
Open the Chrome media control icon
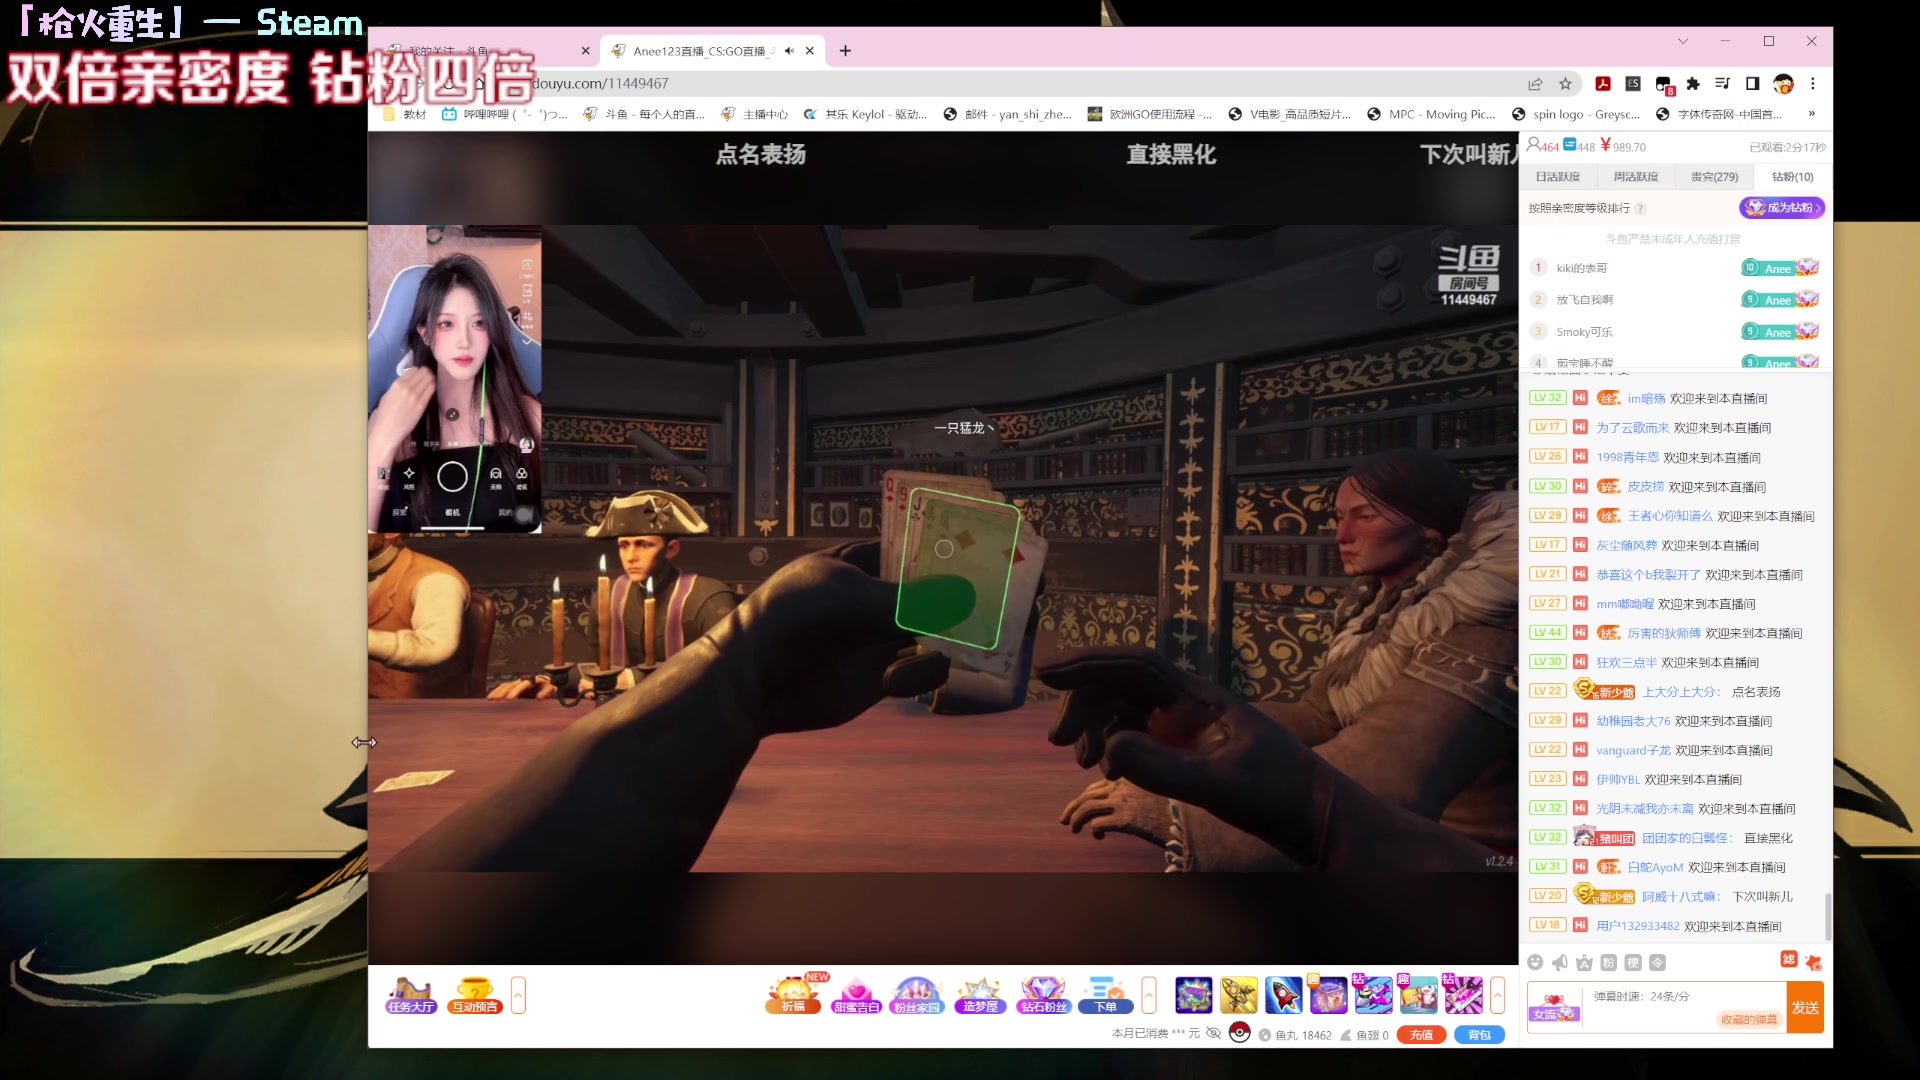coord(1722,84)
